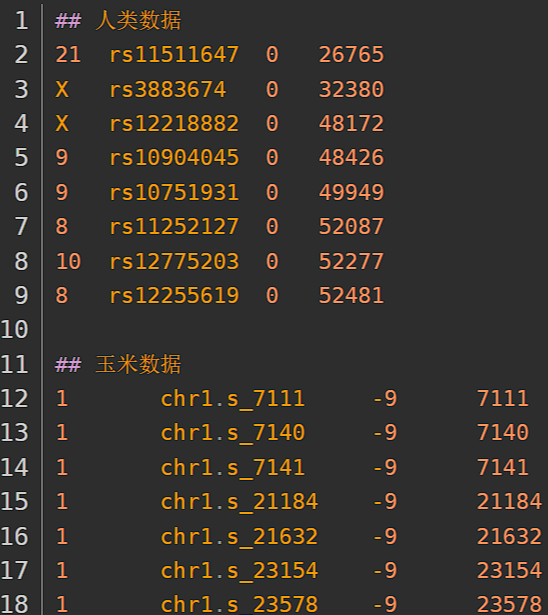The image size is (548, 615).
Task: Click the heading text 人类数据
Action: click(138, 20)
